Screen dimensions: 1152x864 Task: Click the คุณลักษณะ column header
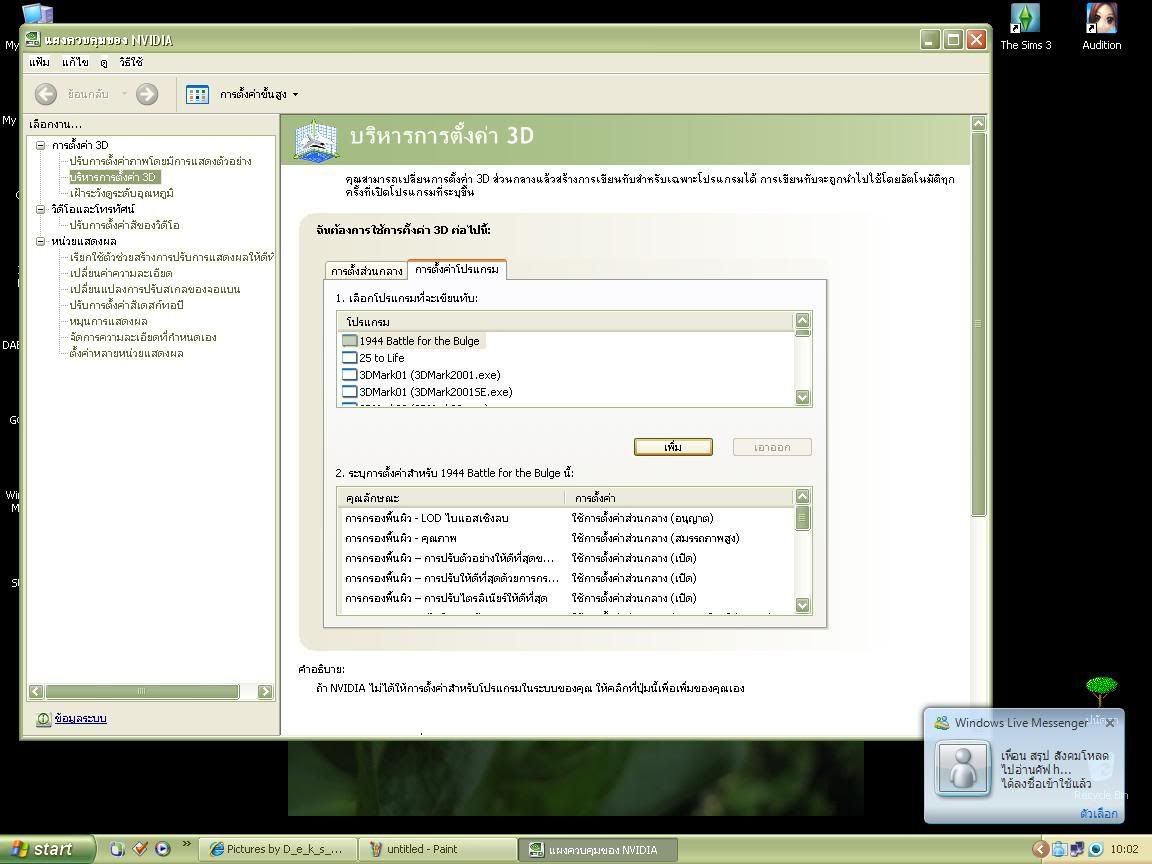pos(451,498)
